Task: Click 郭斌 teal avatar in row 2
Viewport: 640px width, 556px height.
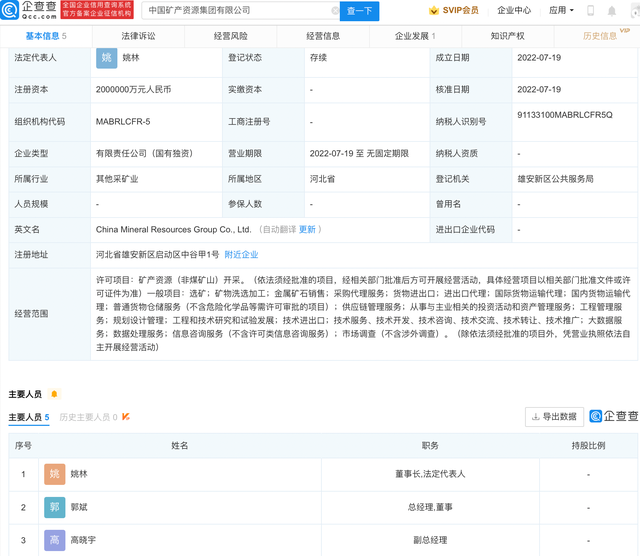Action: pos(55,507)
